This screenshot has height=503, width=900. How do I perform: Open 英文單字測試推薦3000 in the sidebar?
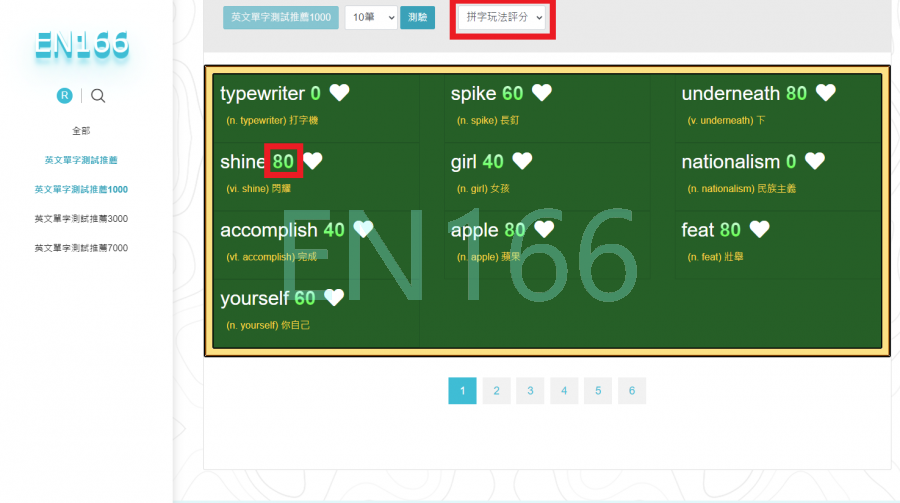point(81,218)
